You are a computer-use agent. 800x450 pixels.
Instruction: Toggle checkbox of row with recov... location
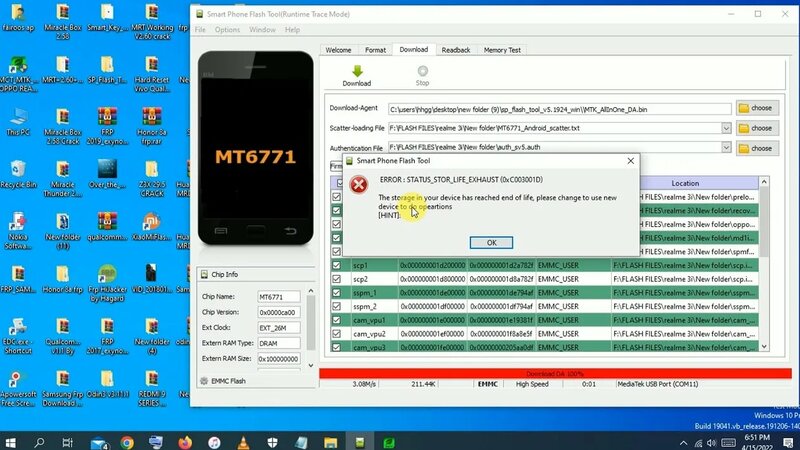coord(336,210)
